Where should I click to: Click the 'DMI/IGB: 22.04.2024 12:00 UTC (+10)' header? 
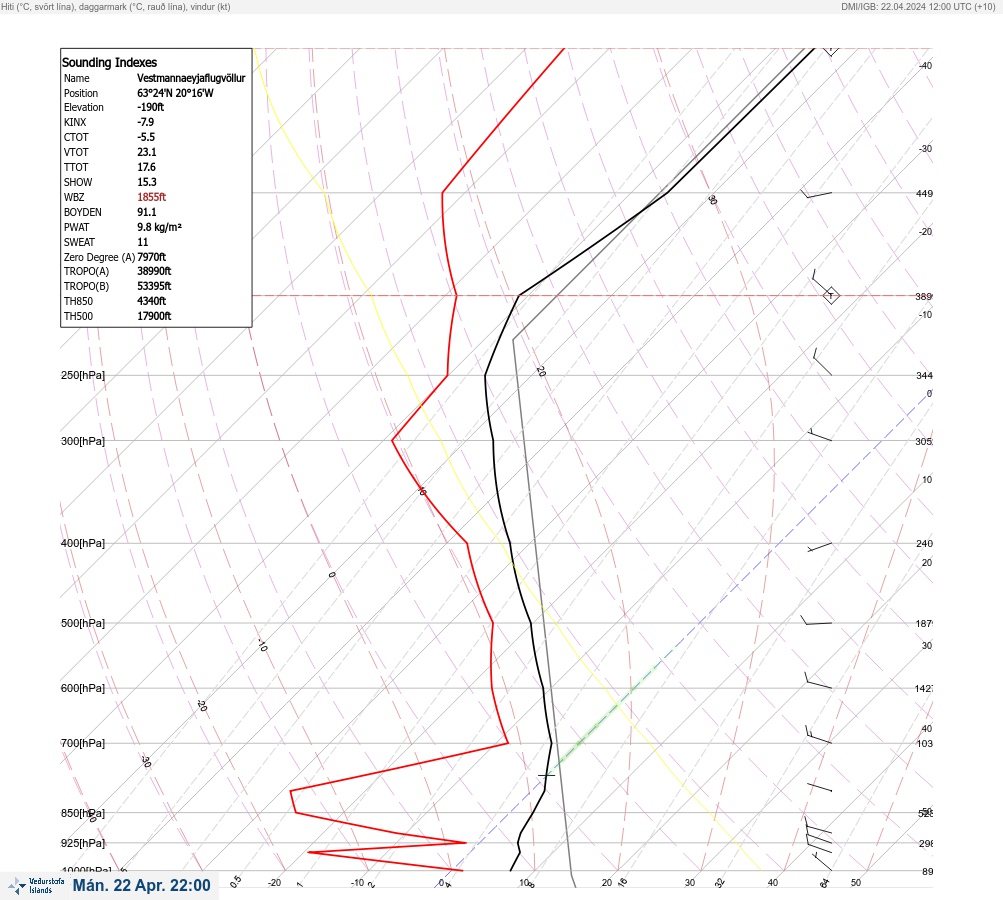918,7
